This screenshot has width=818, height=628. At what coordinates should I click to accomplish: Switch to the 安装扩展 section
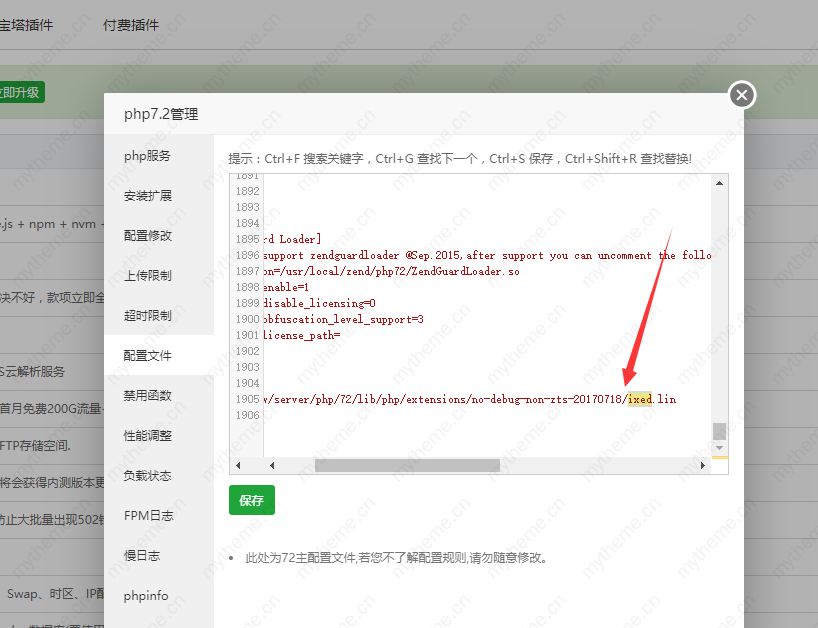147,196
